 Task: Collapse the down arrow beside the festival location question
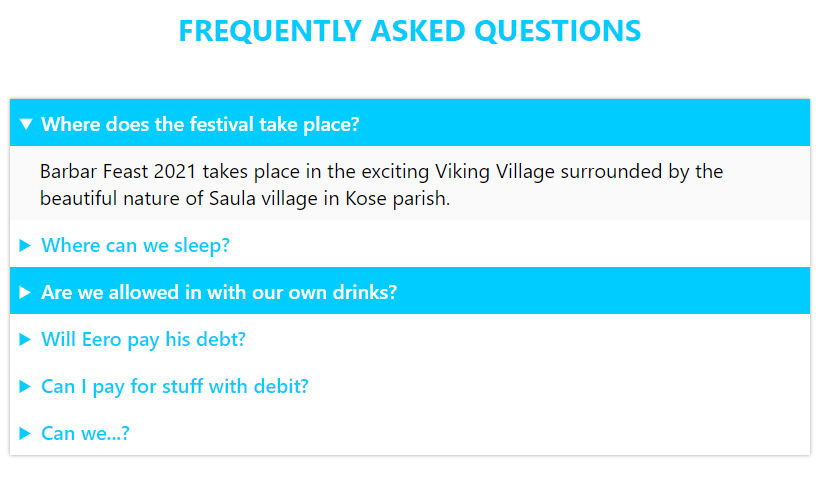point(26,124)
